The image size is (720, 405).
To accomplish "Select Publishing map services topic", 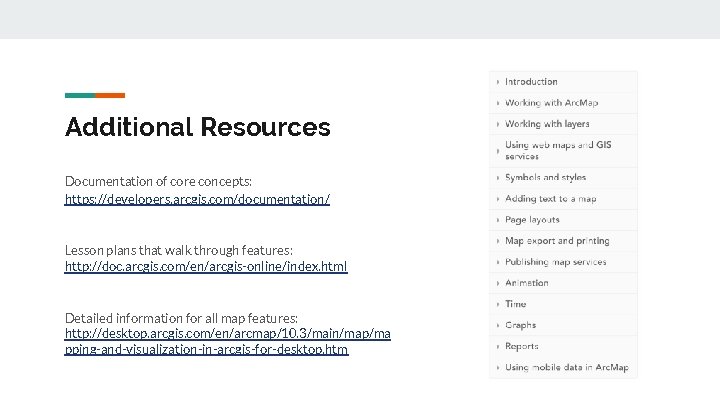I will [x=556, y=262].
